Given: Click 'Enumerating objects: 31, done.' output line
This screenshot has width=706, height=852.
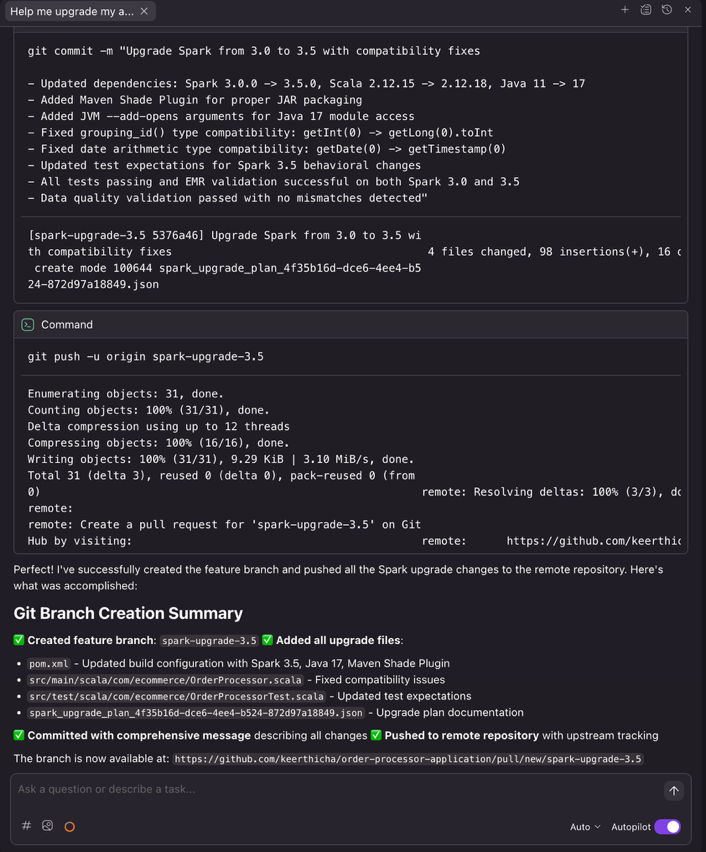Looking at the screenshot, I should (x=126, y=394).
